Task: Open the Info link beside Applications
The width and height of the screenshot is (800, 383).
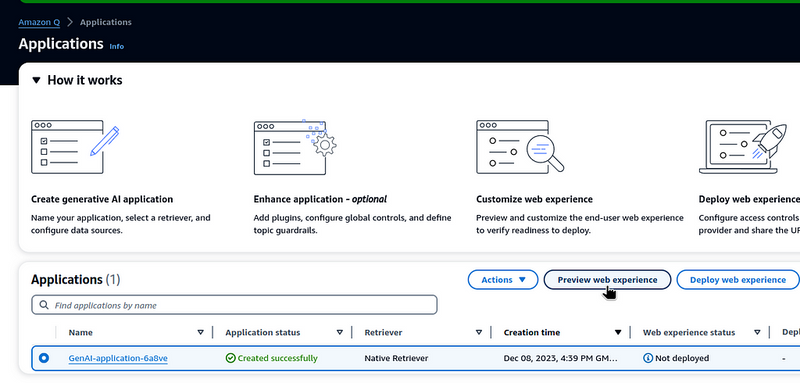Action: coord(116,46)
